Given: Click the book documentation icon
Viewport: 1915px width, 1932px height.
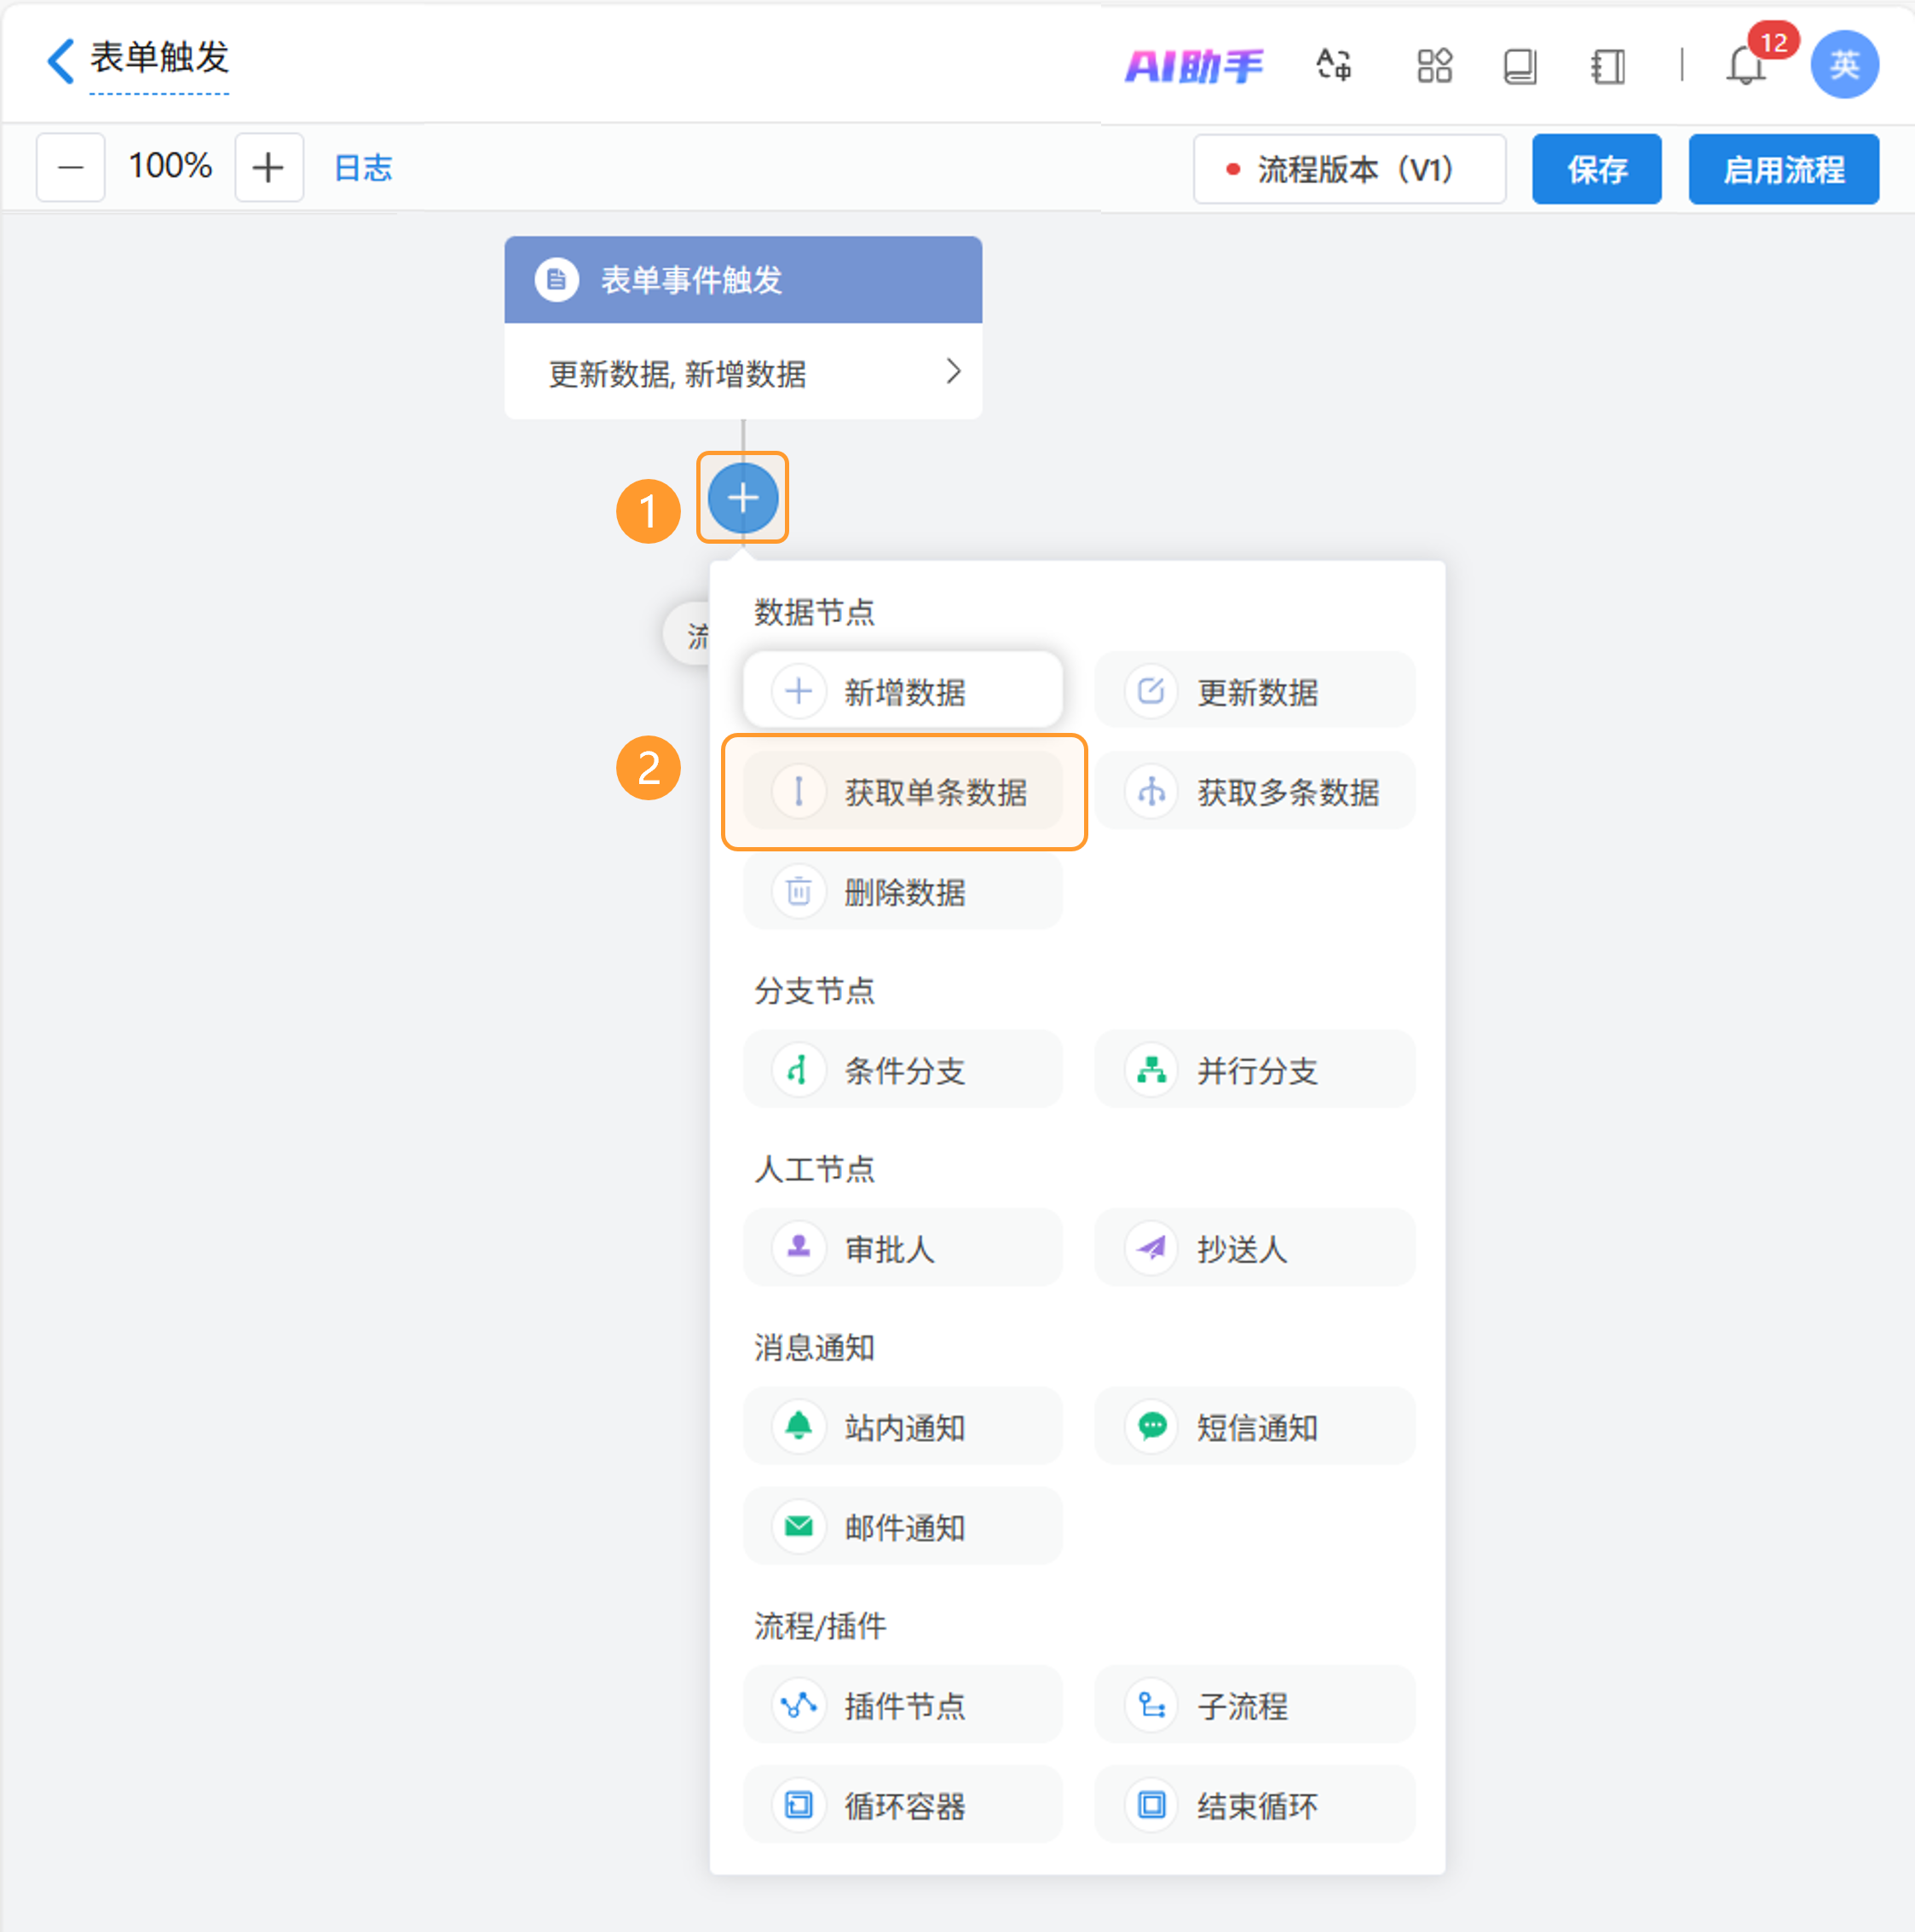Looking at the screenshot, I should click(x=1519, y=67).
